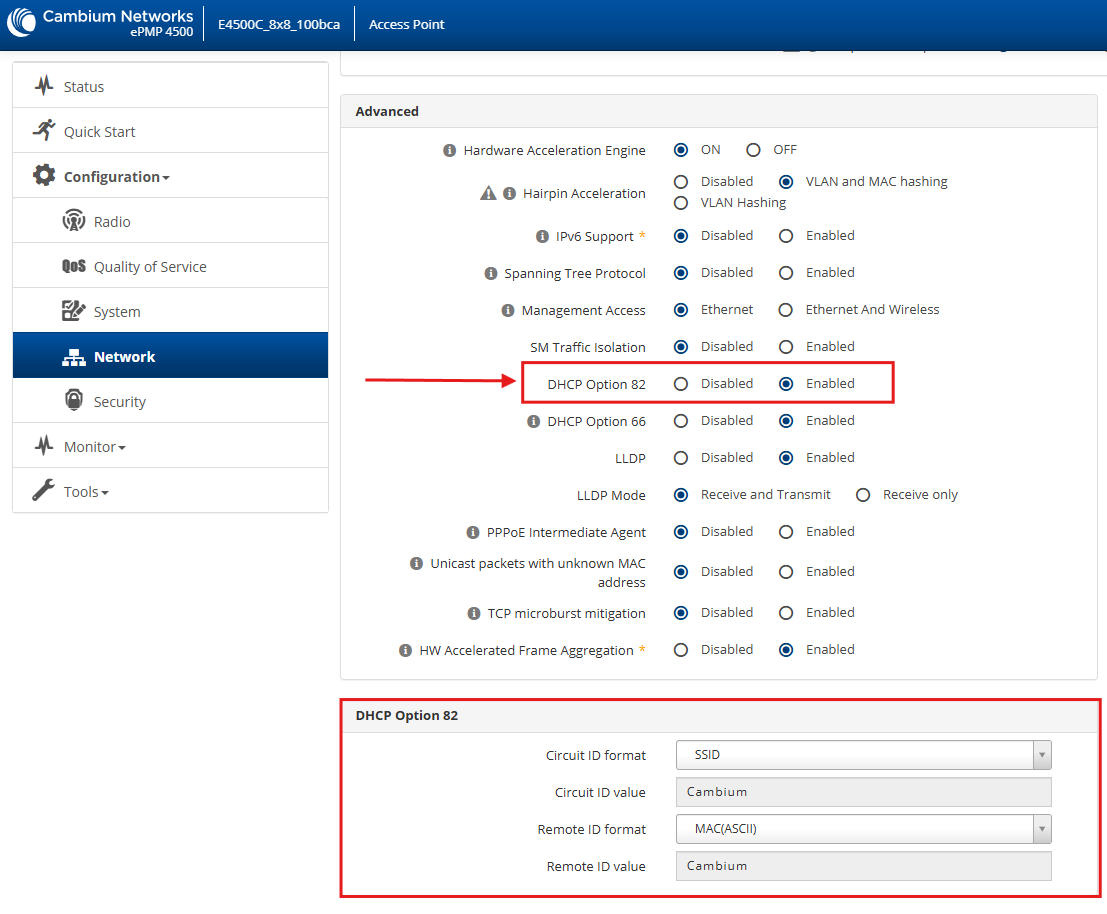The image size is (1107, 914).
Task: Open System configuration
Action: tap(170, 311)
